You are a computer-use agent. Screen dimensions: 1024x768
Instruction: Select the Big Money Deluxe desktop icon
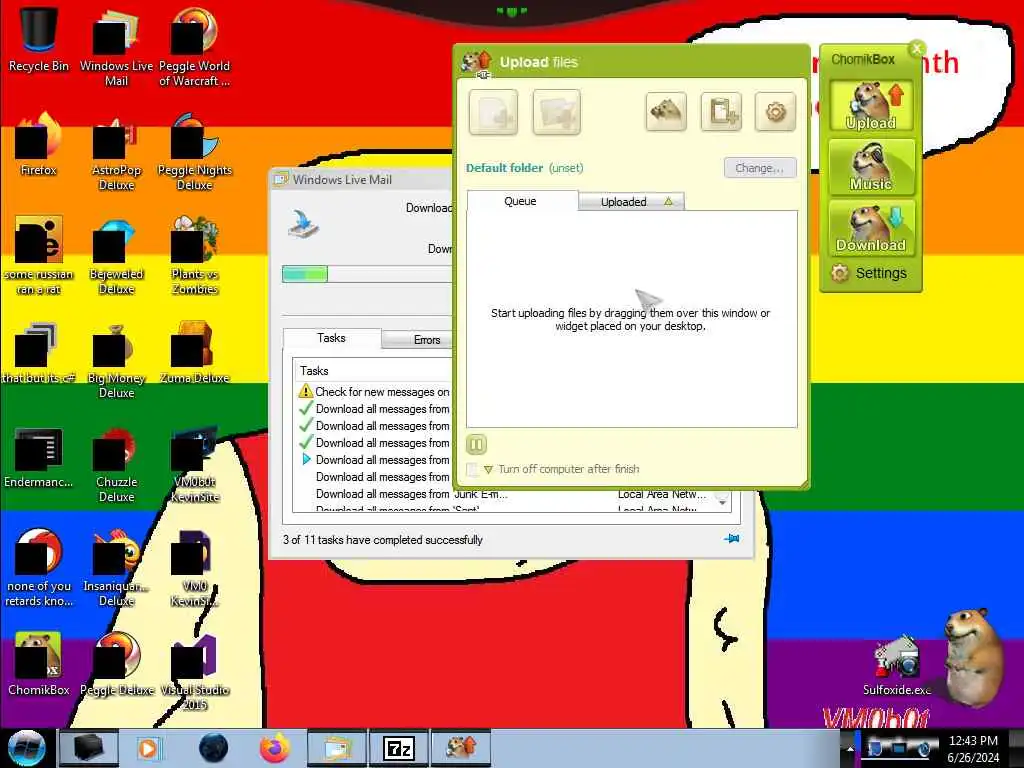[x=116, y=360]
